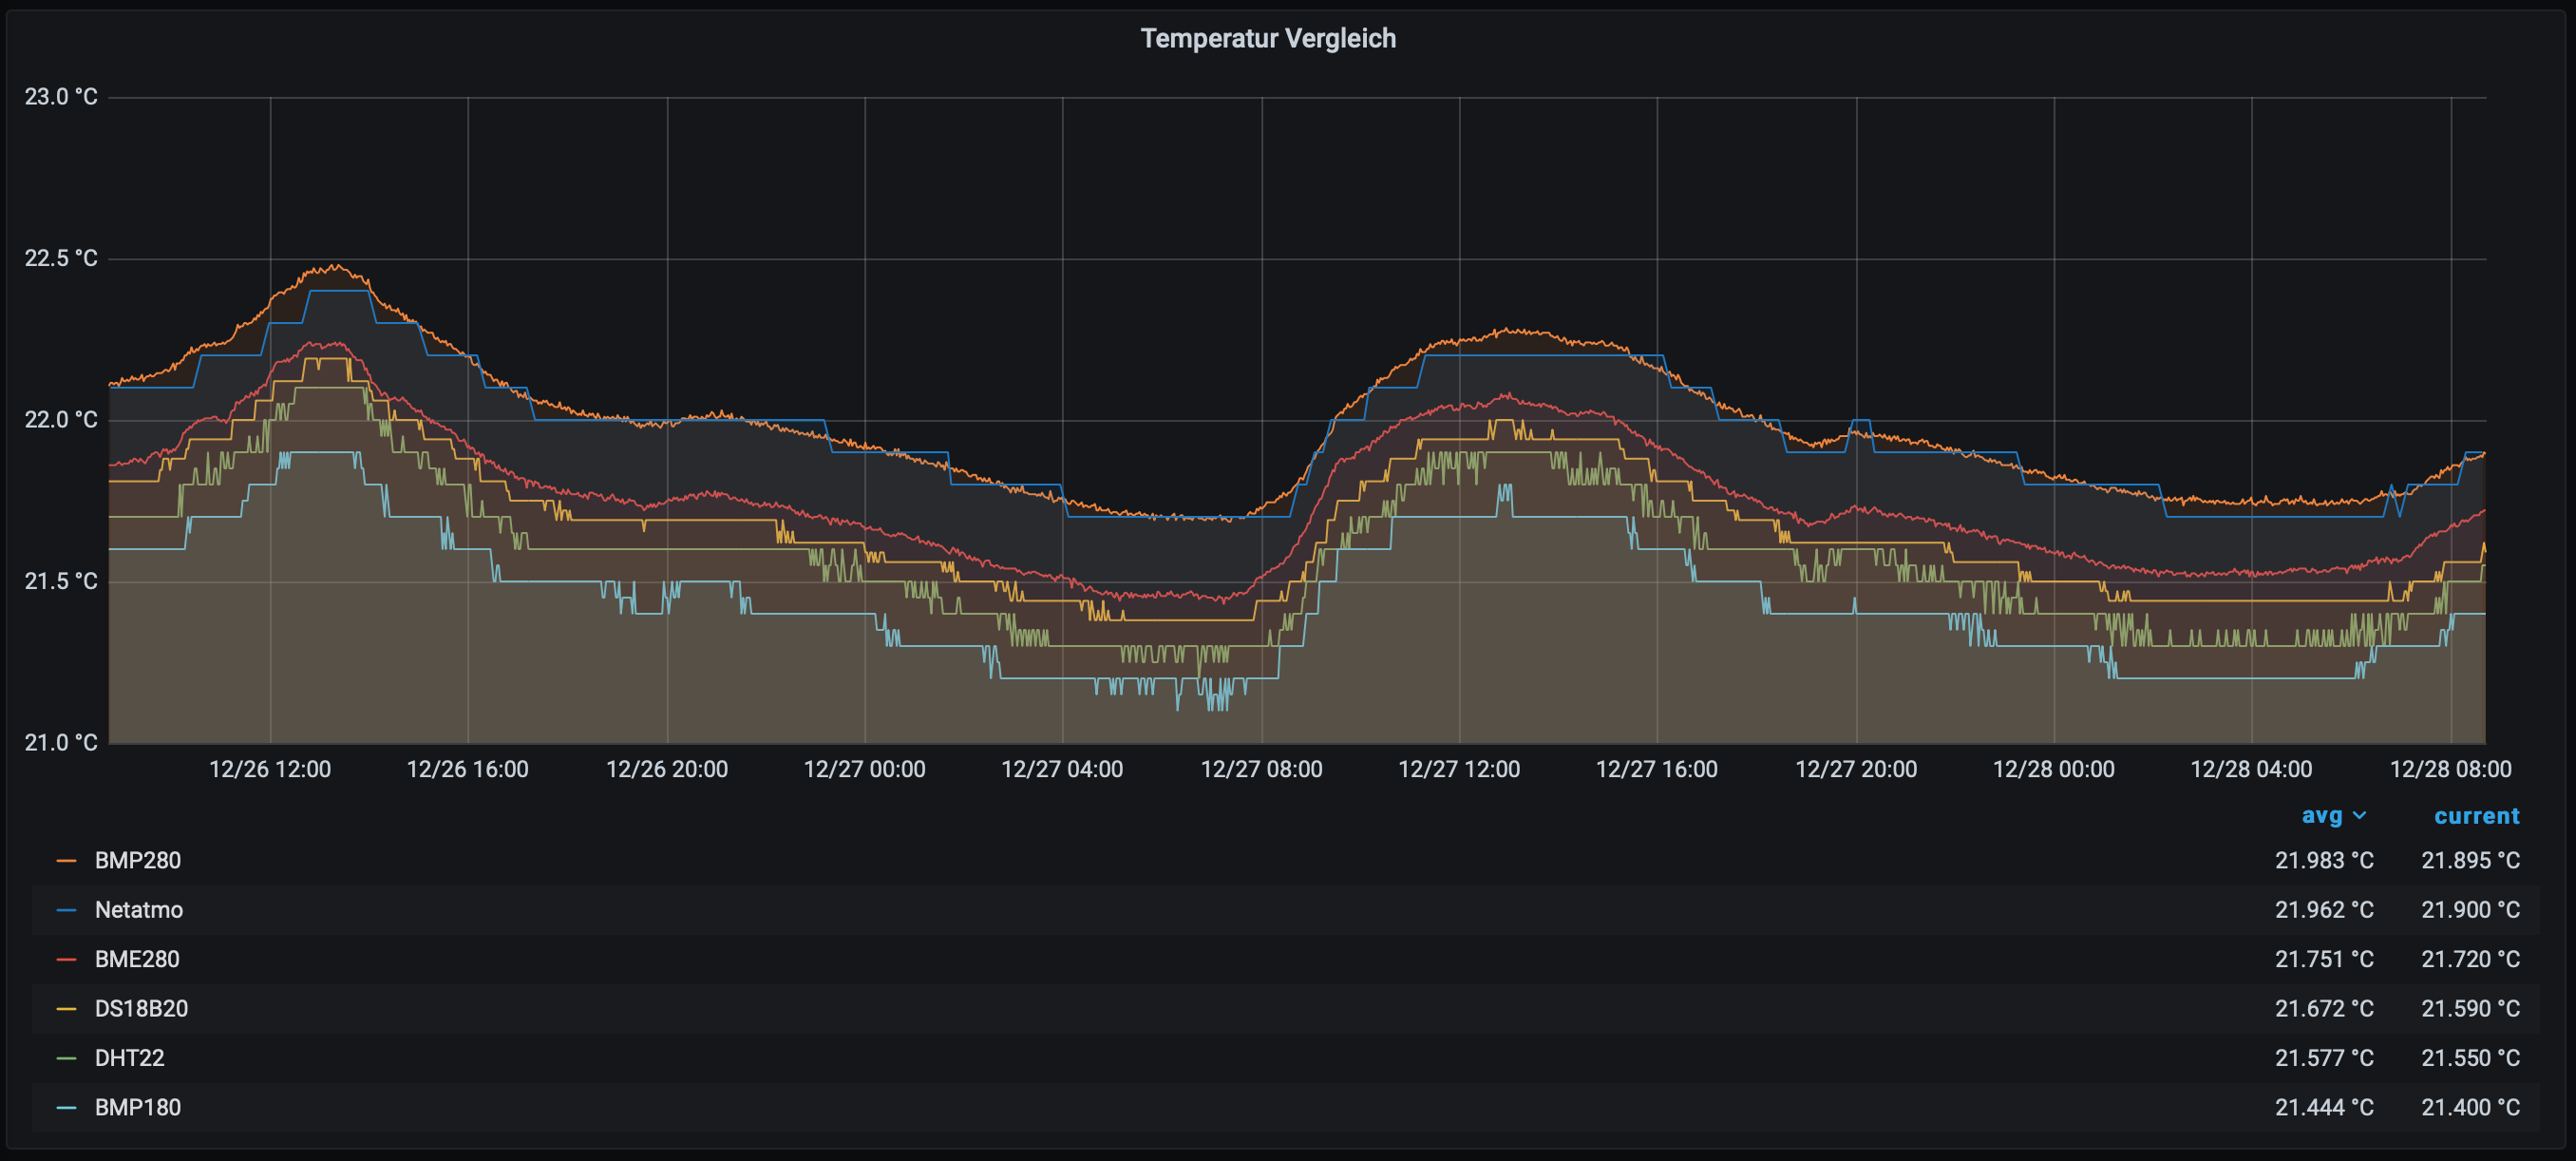Click the BMP280 orange color swatch
The image size is (2576, 1161).
pos(66,860)
